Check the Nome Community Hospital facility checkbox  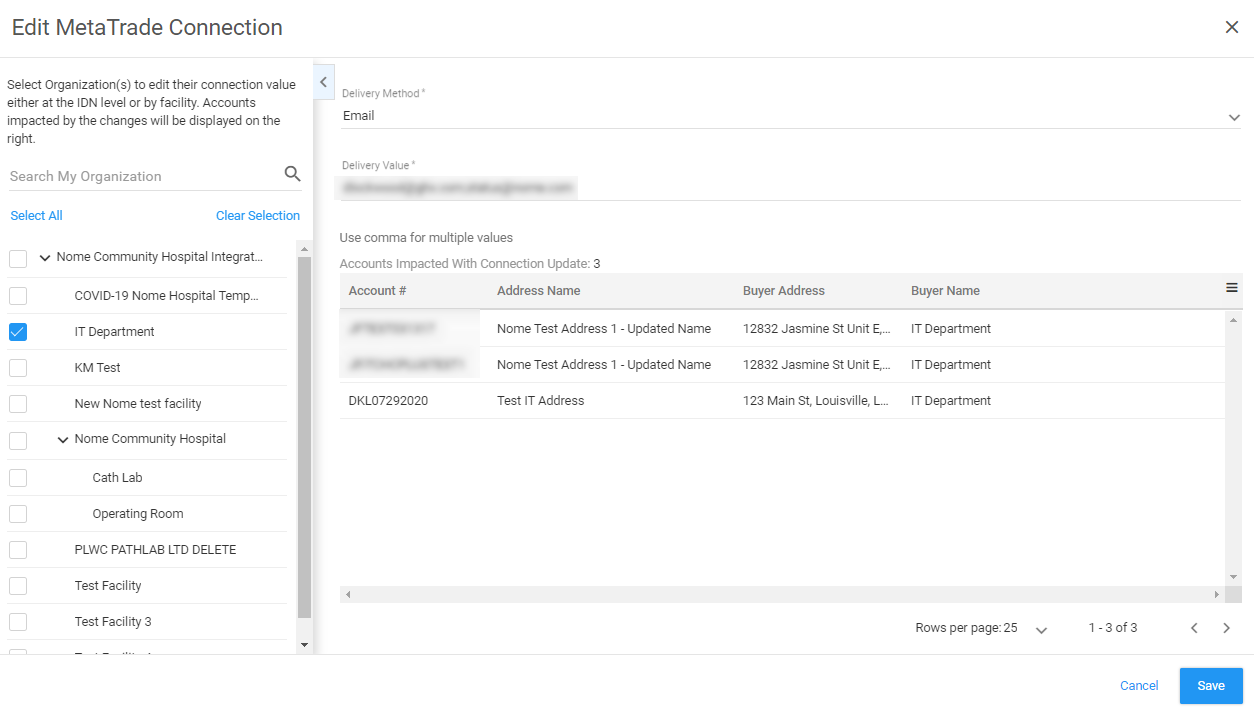[18, 440]
